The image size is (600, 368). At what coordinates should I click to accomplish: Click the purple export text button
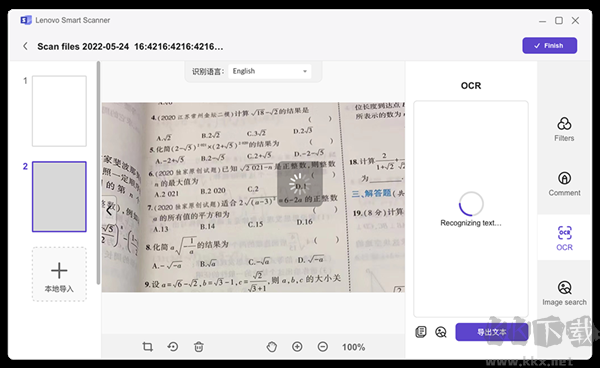pos(492,332)
